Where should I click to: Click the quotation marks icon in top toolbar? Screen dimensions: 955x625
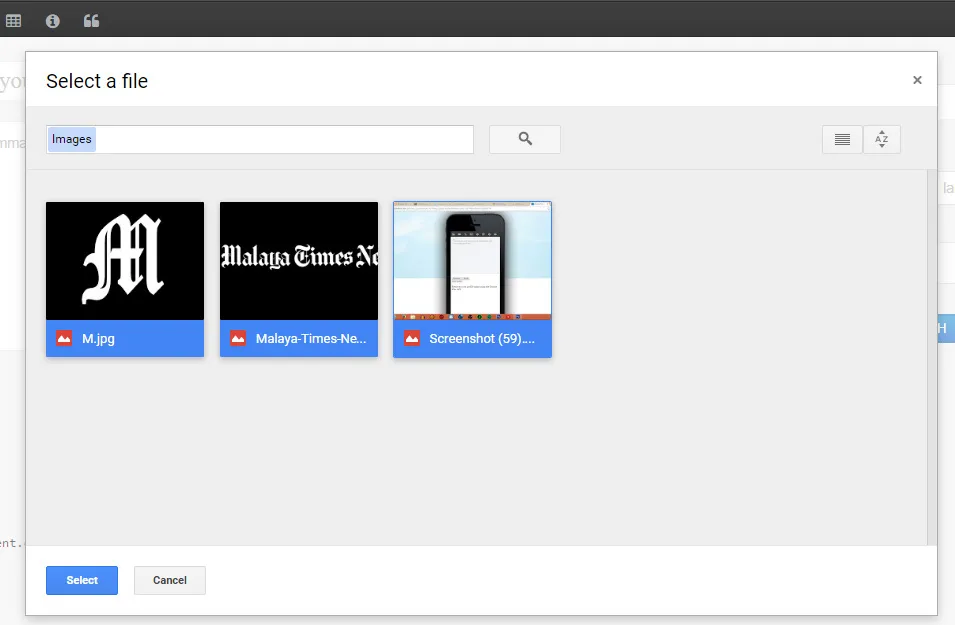click(x=91, y=21)
